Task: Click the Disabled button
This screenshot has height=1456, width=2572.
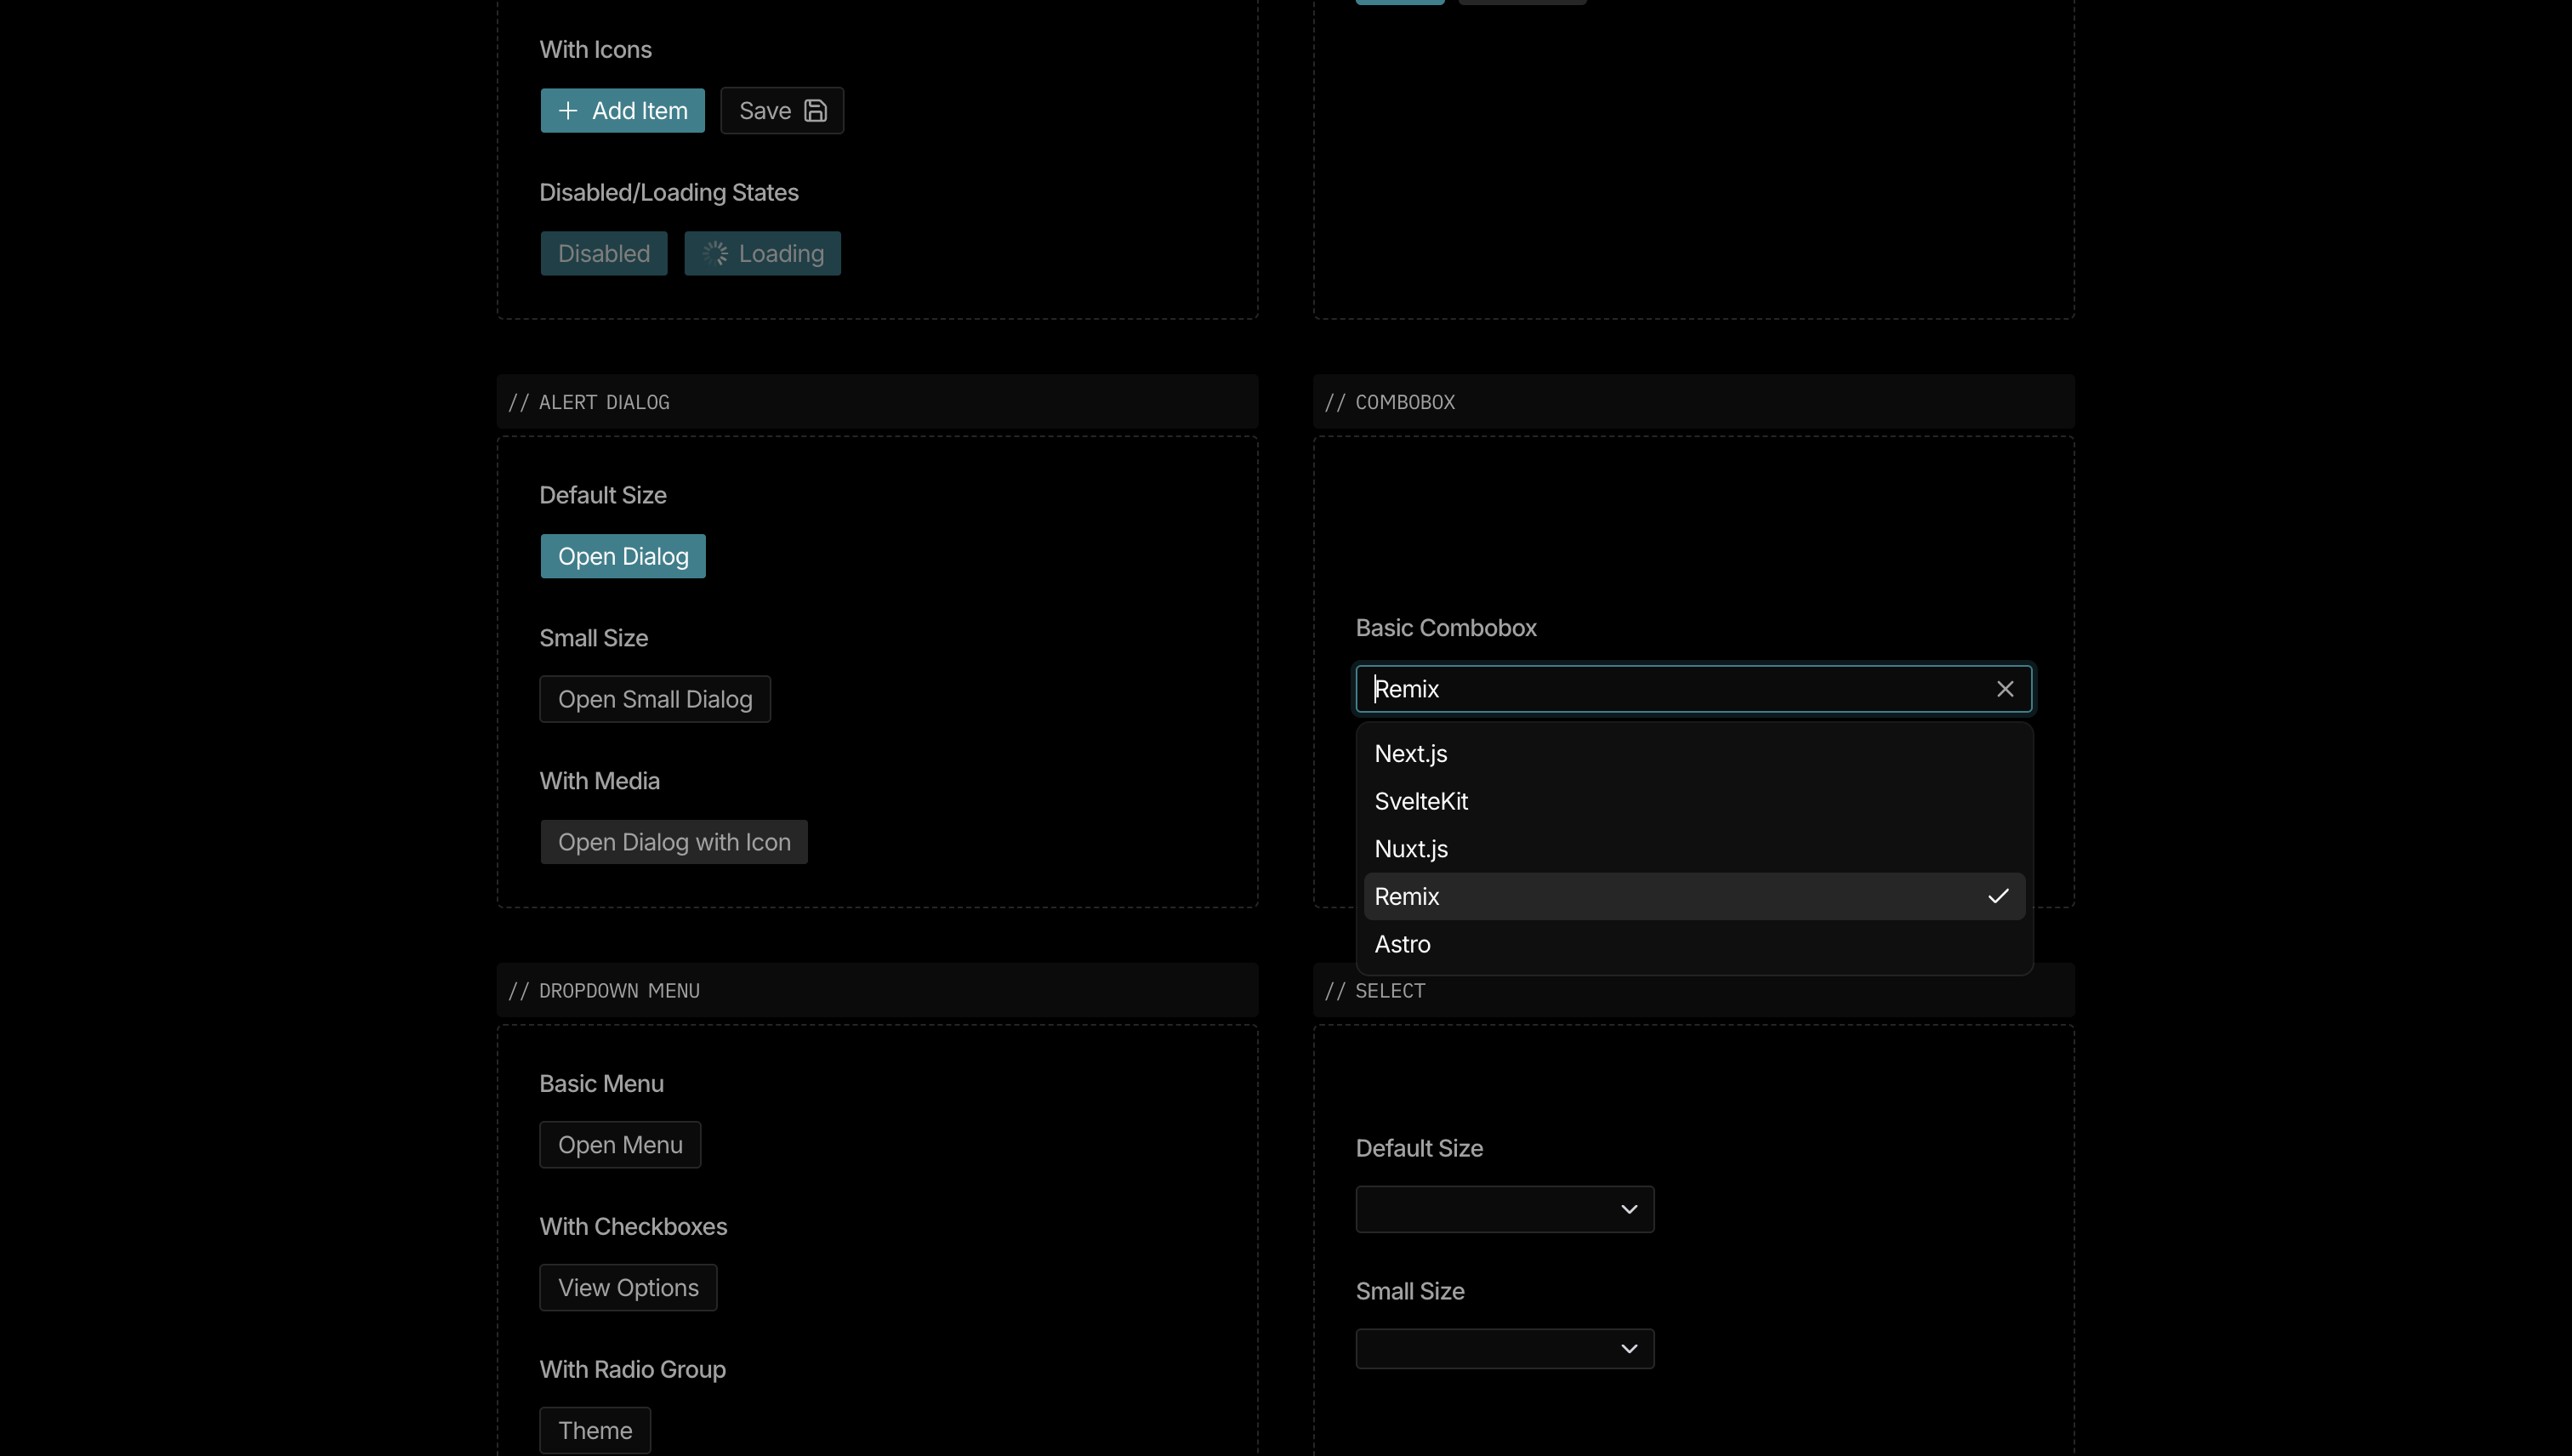Action: pyautogui.click(x=604, y=254)
